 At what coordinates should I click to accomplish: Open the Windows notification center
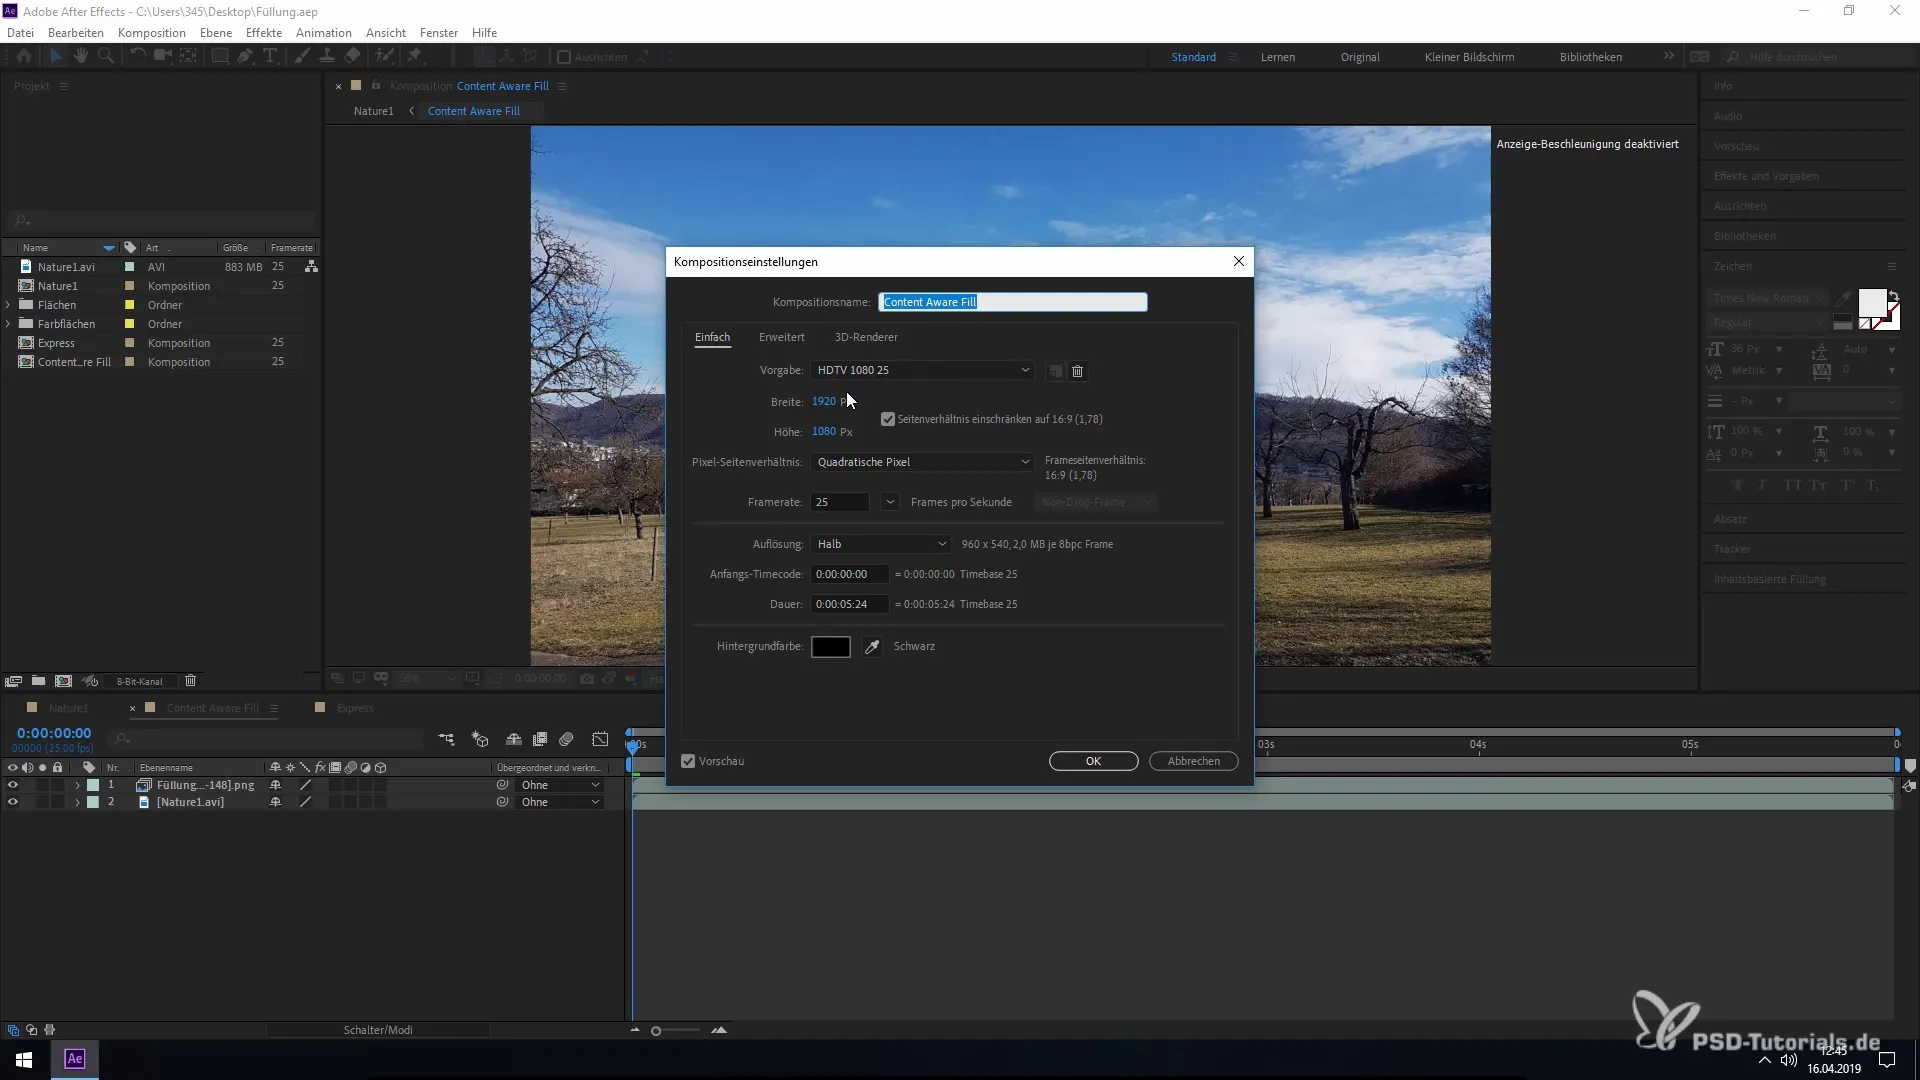[1887, 1060]
